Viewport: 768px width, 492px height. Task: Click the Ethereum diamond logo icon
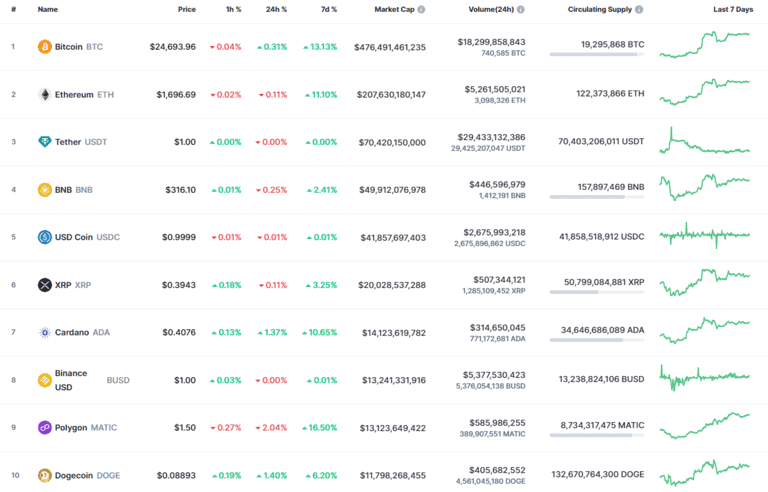pos(44,95)
